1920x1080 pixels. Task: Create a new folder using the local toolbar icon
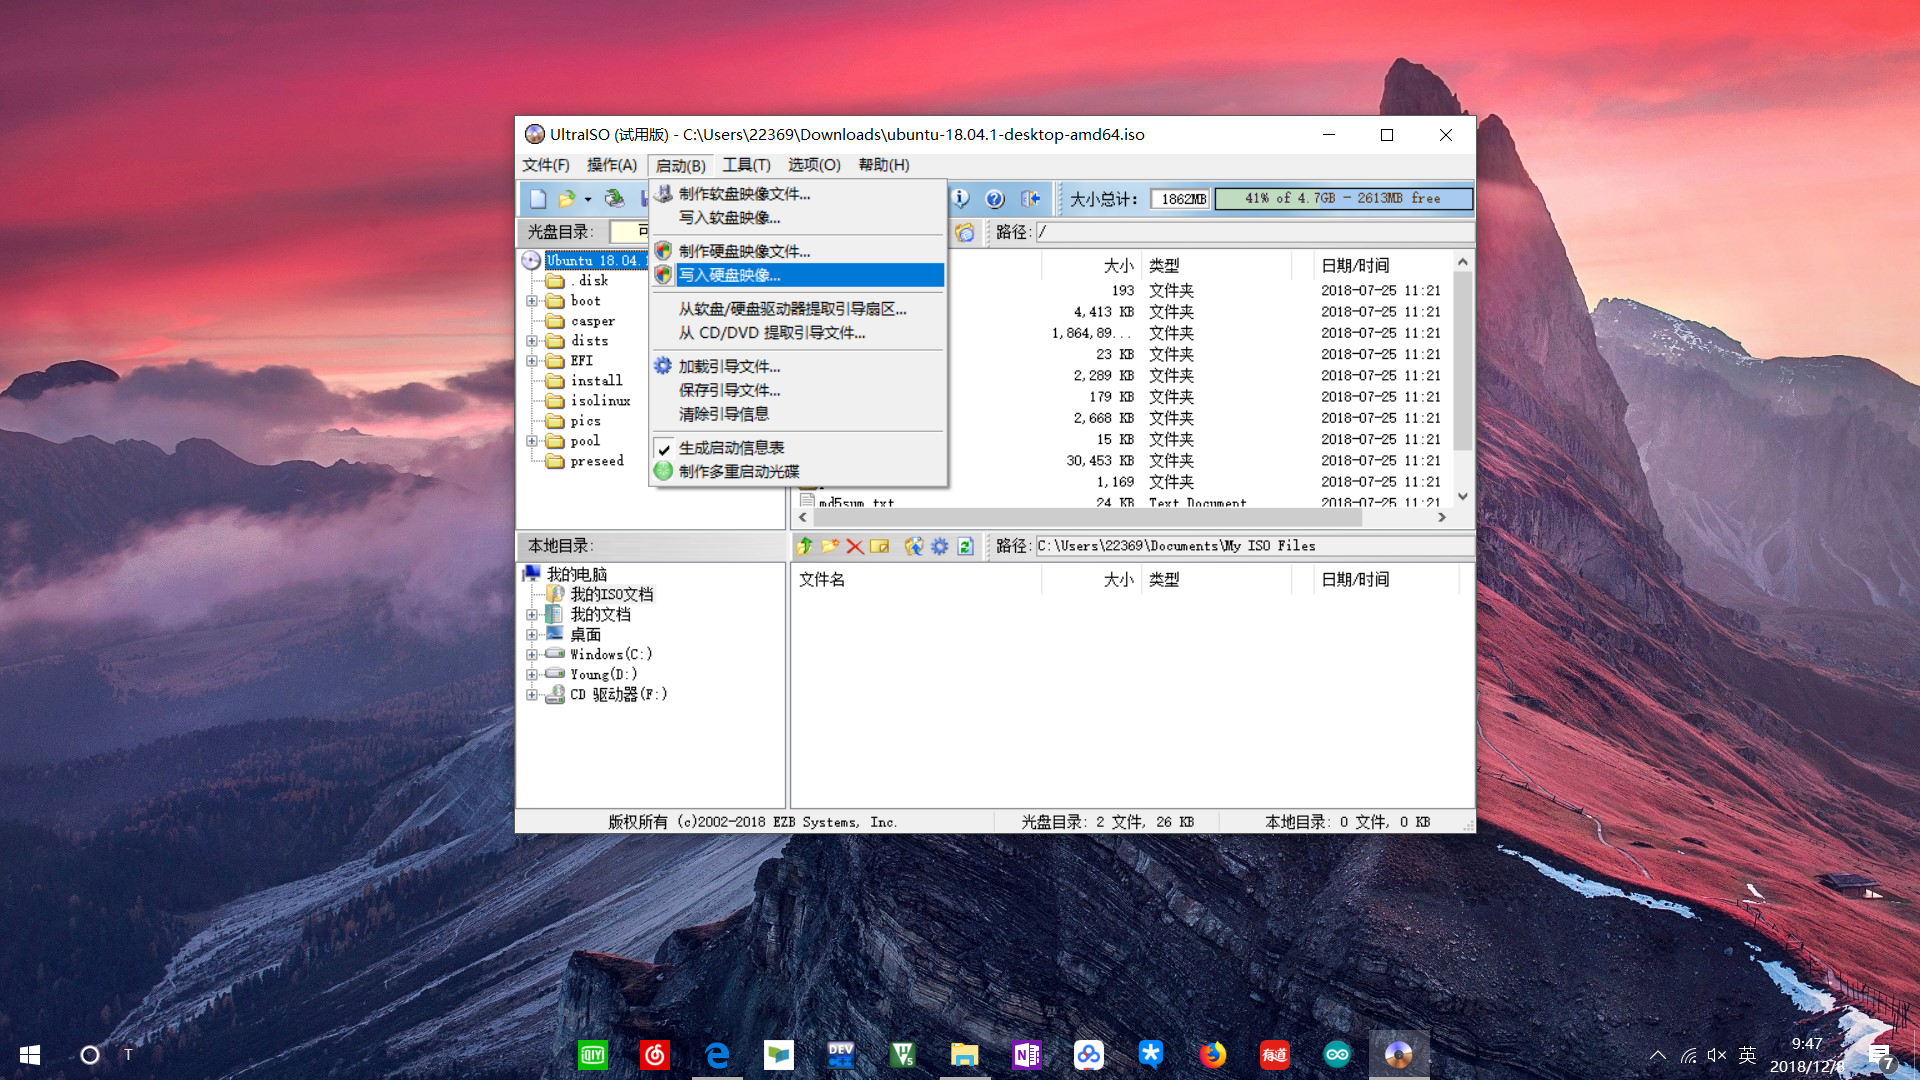tap(830, 546)
